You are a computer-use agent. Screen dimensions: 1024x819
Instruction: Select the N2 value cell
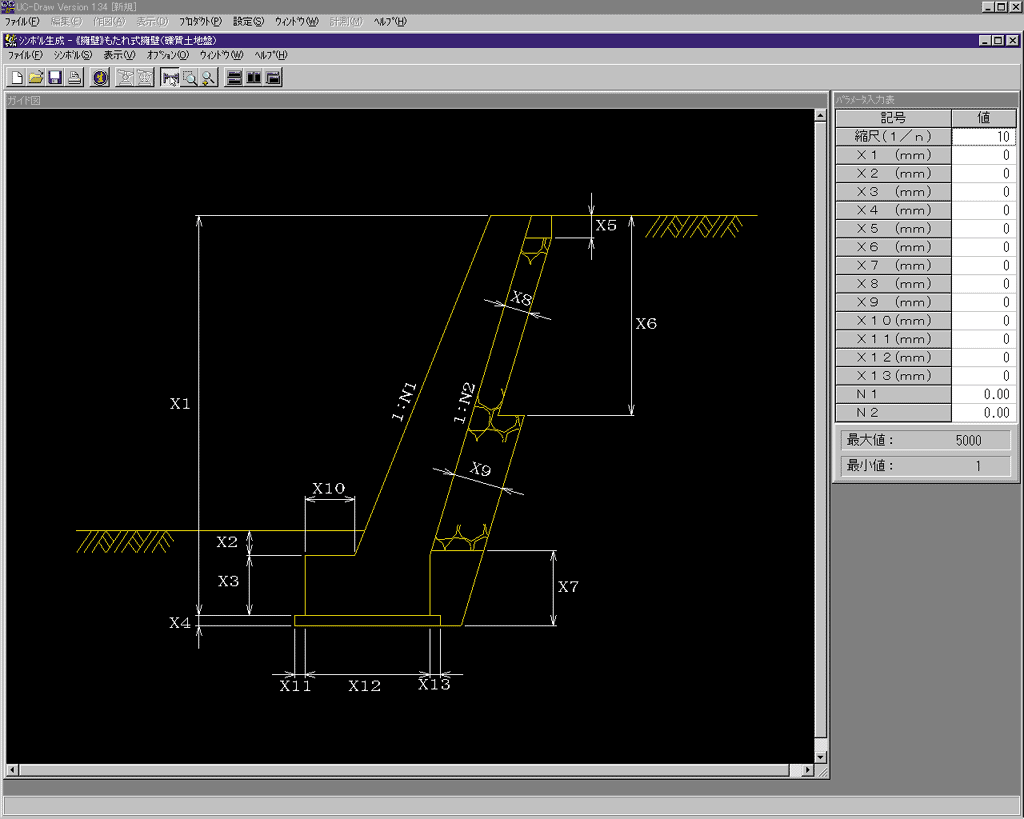tap(982, 413)
